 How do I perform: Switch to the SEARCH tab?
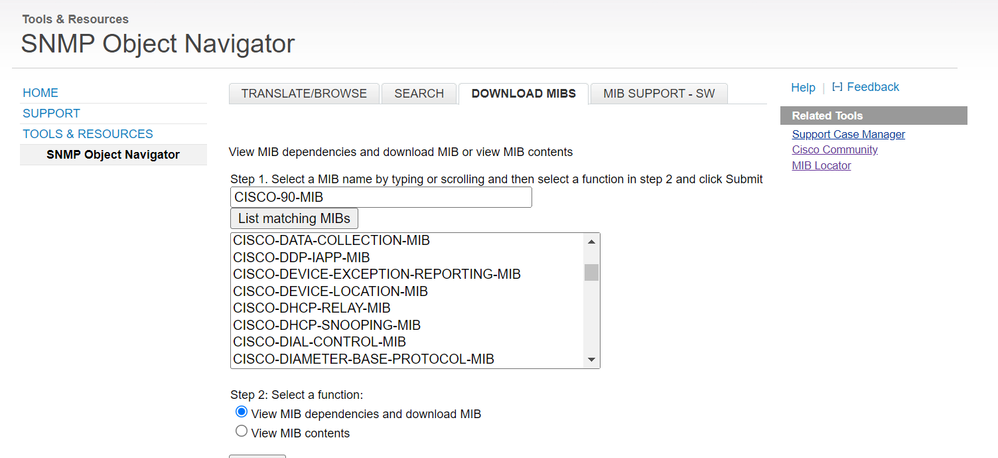tap(419, 94)
